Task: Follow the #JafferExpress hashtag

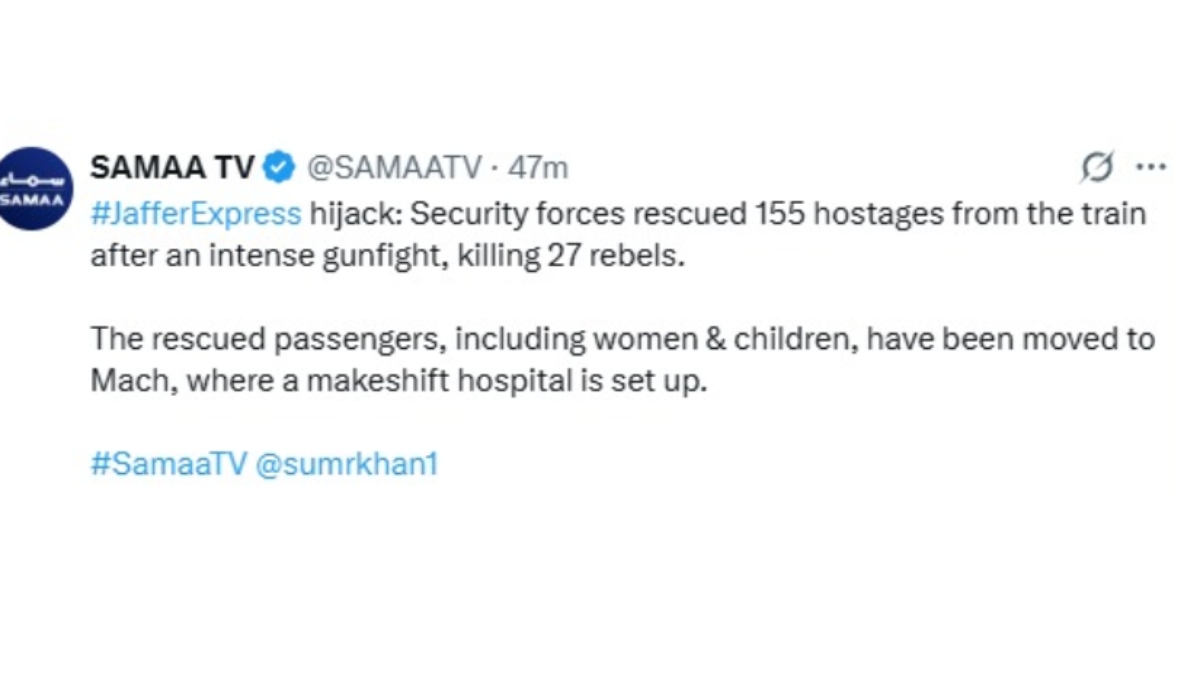Action: 196,214
